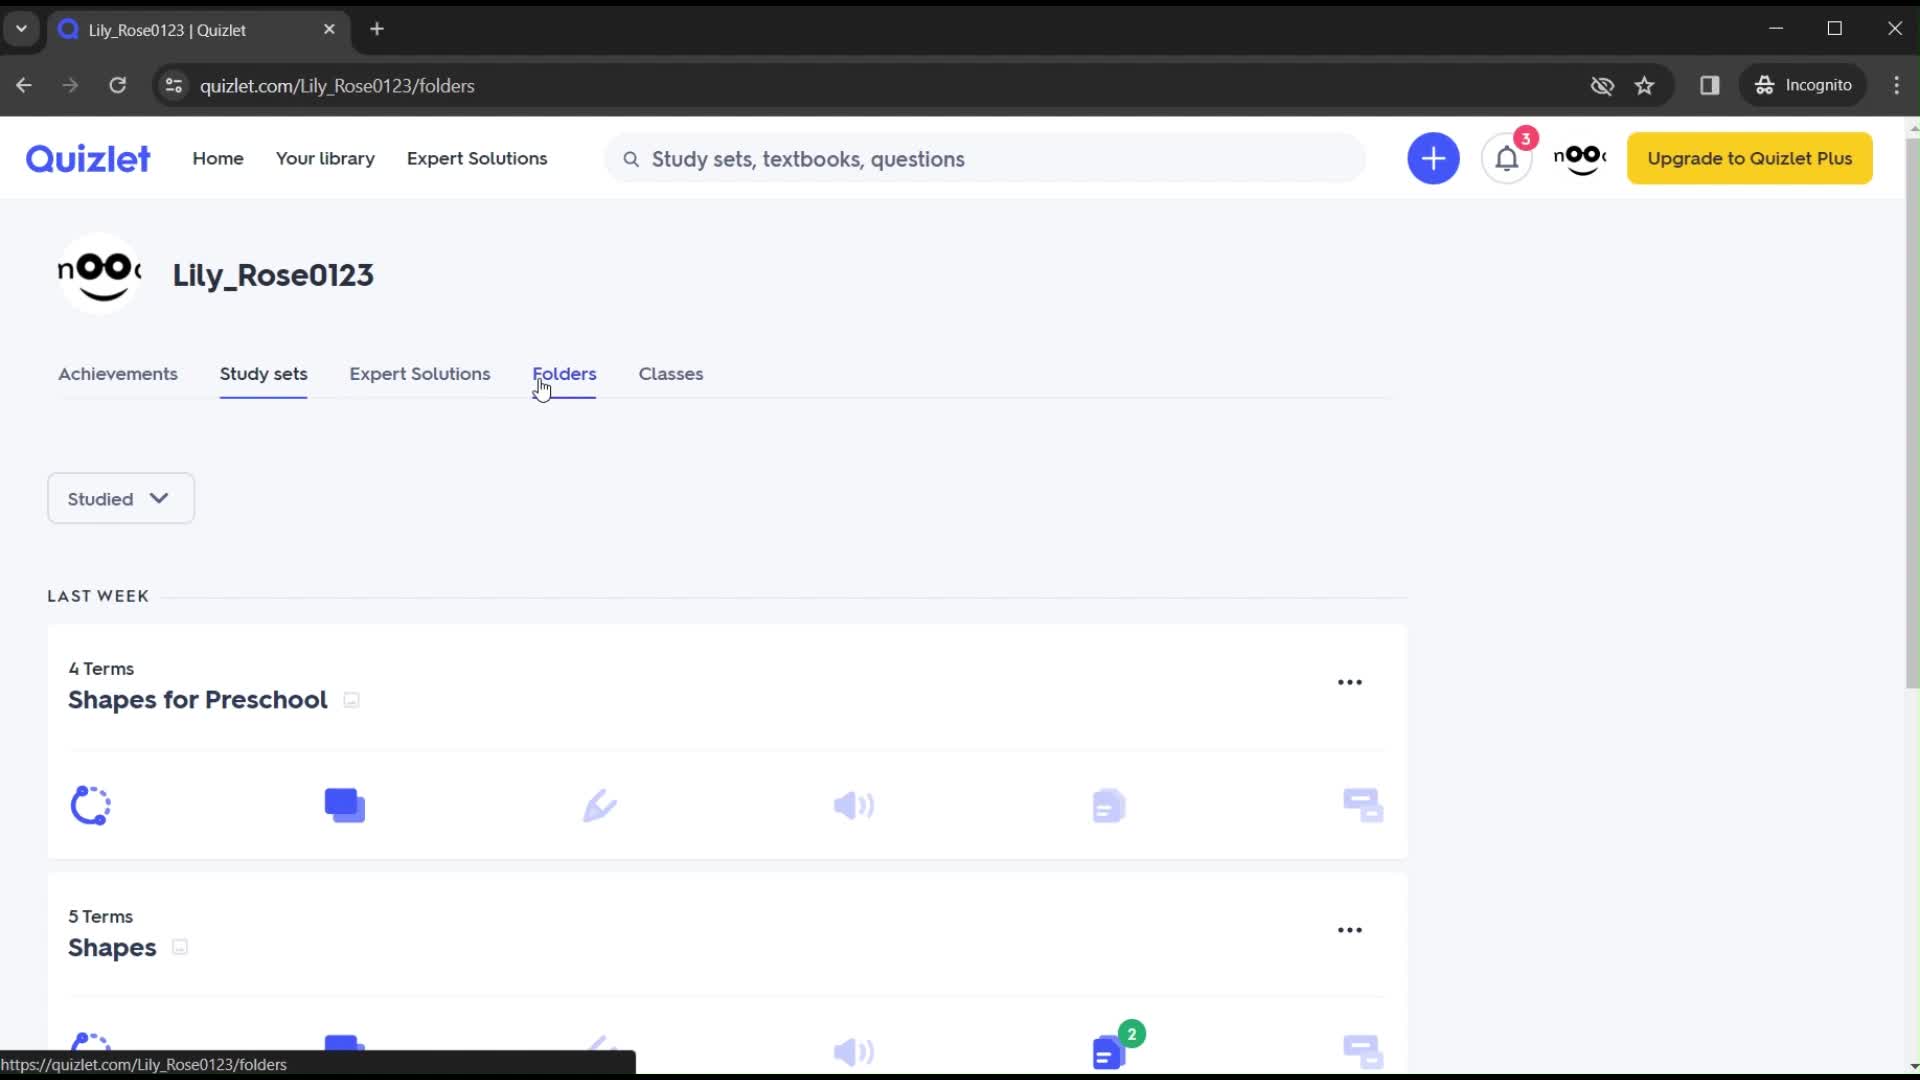Open Learn mode for Shapes for Preschool
This screenshot has width=1920, height=1080.
90,805
